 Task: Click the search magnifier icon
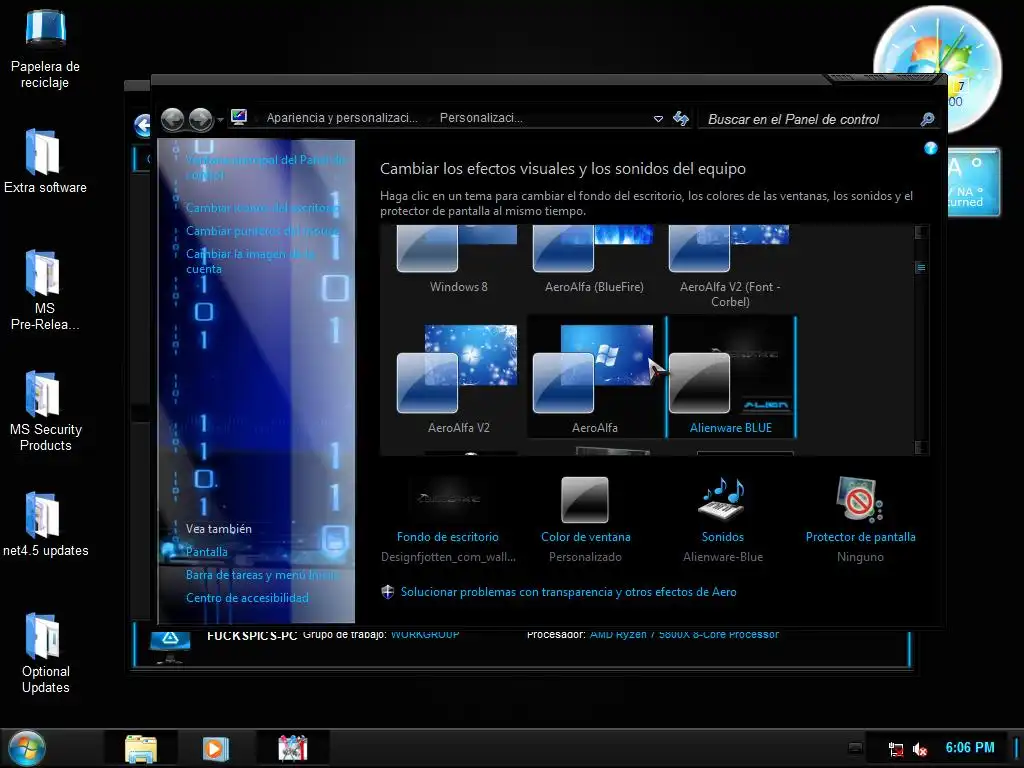[x=927, y=119]
